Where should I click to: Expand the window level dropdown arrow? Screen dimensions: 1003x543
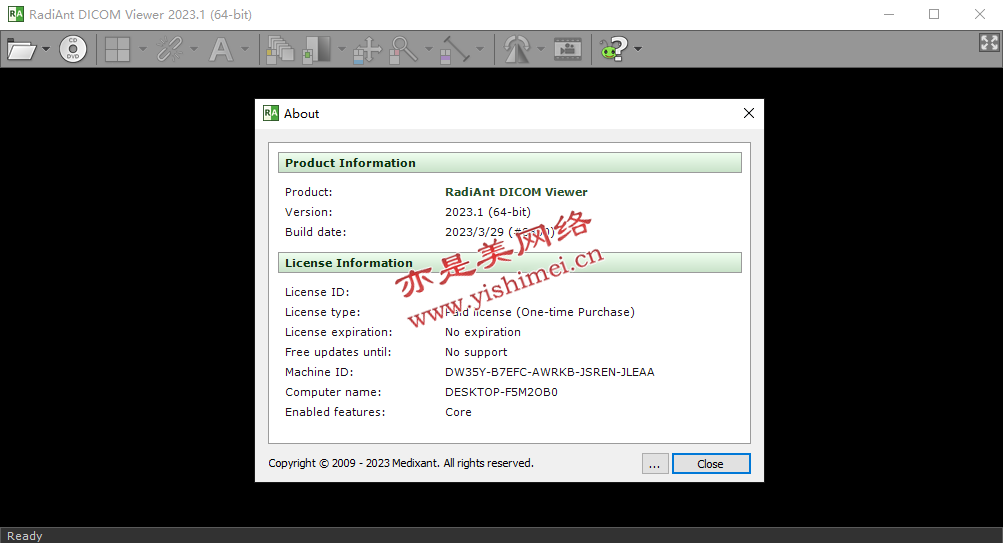[342, 49]
